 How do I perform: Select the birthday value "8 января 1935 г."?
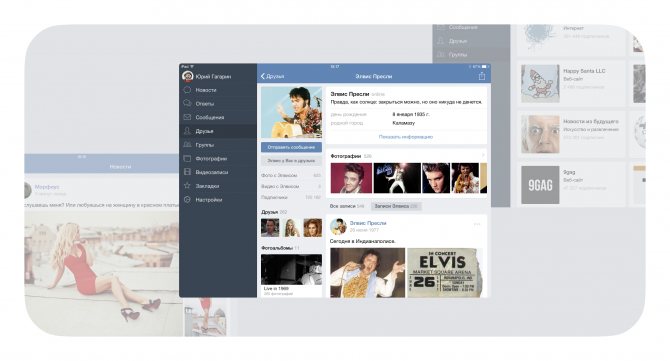pyautogui.click(x=411, y=114)
